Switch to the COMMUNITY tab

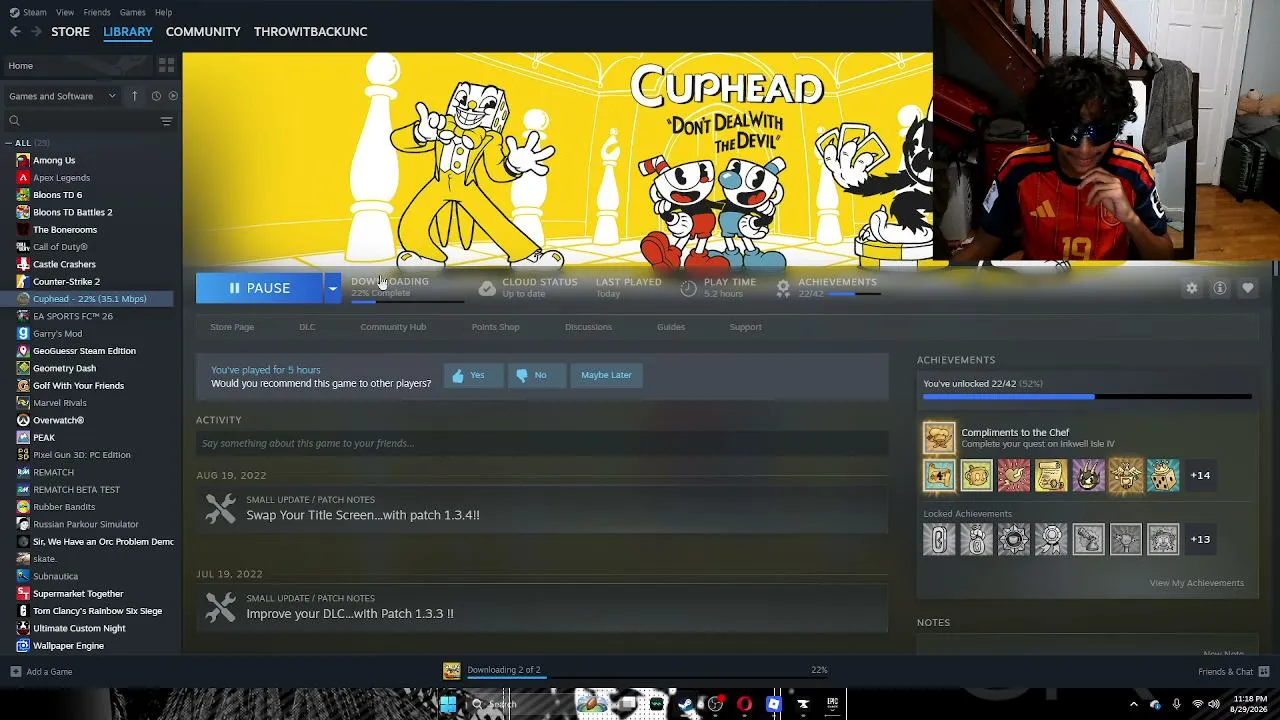click(203, 32)
